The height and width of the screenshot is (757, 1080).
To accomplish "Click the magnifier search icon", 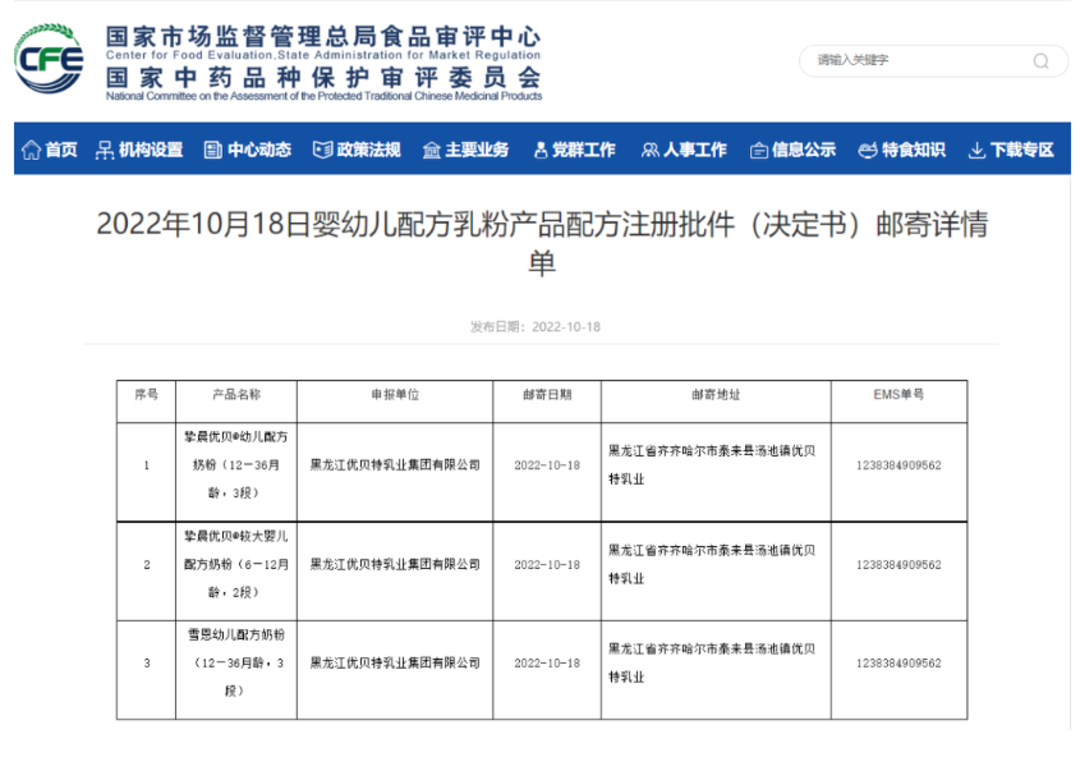I will click(1041, 61).
